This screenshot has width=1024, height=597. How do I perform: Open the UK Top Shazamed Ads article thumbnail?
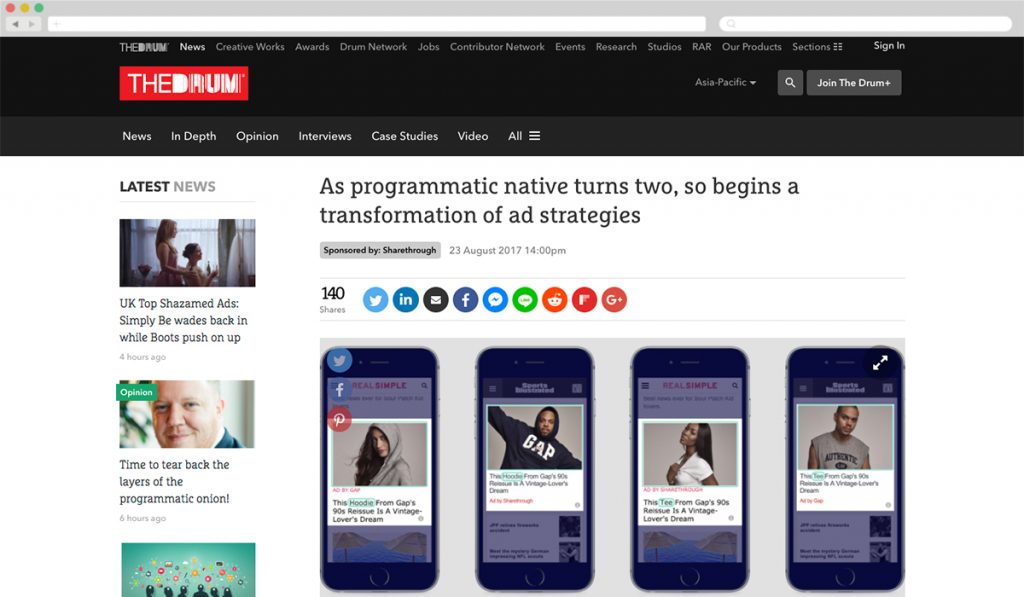click(x=187, y=252)
